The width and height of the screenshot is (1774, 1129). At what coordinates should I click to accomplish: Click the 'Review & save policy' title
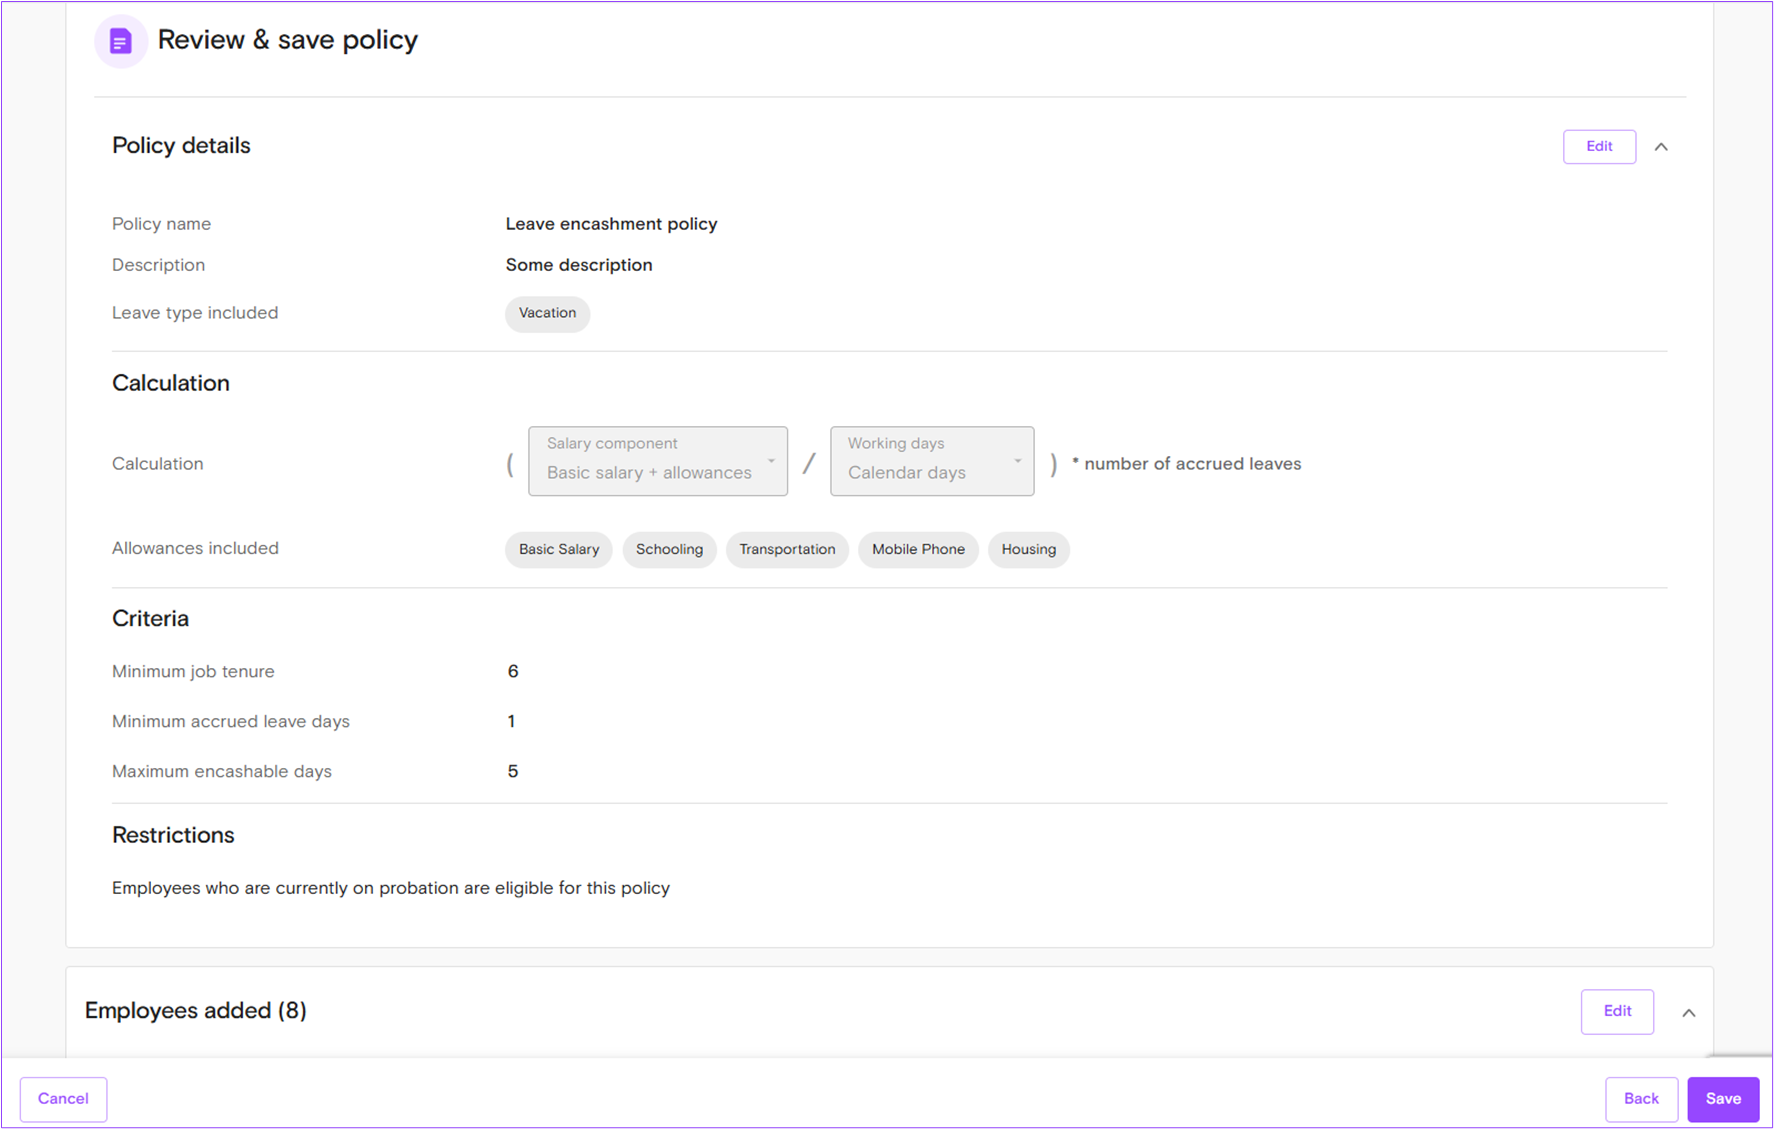288,40
